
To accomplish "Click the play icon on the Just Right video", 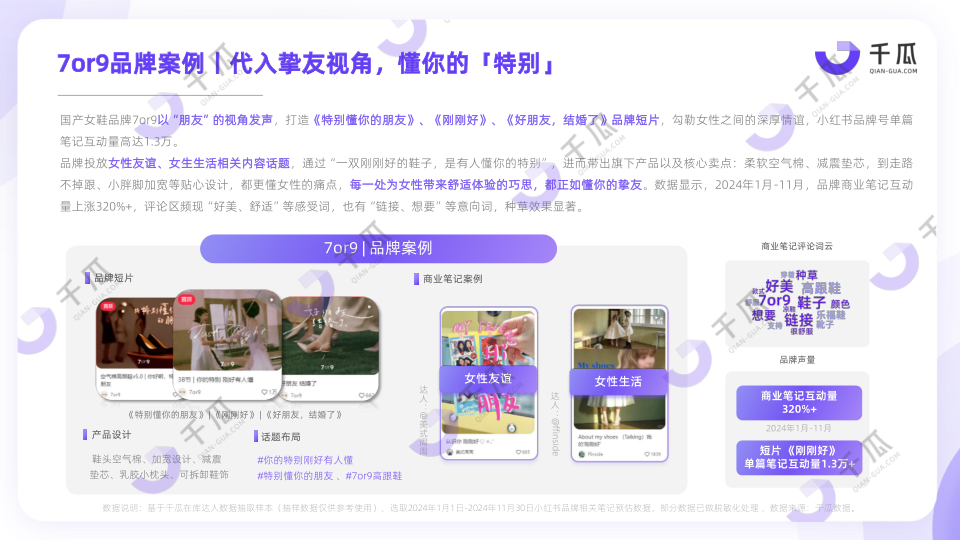I will tap(271, 300).
